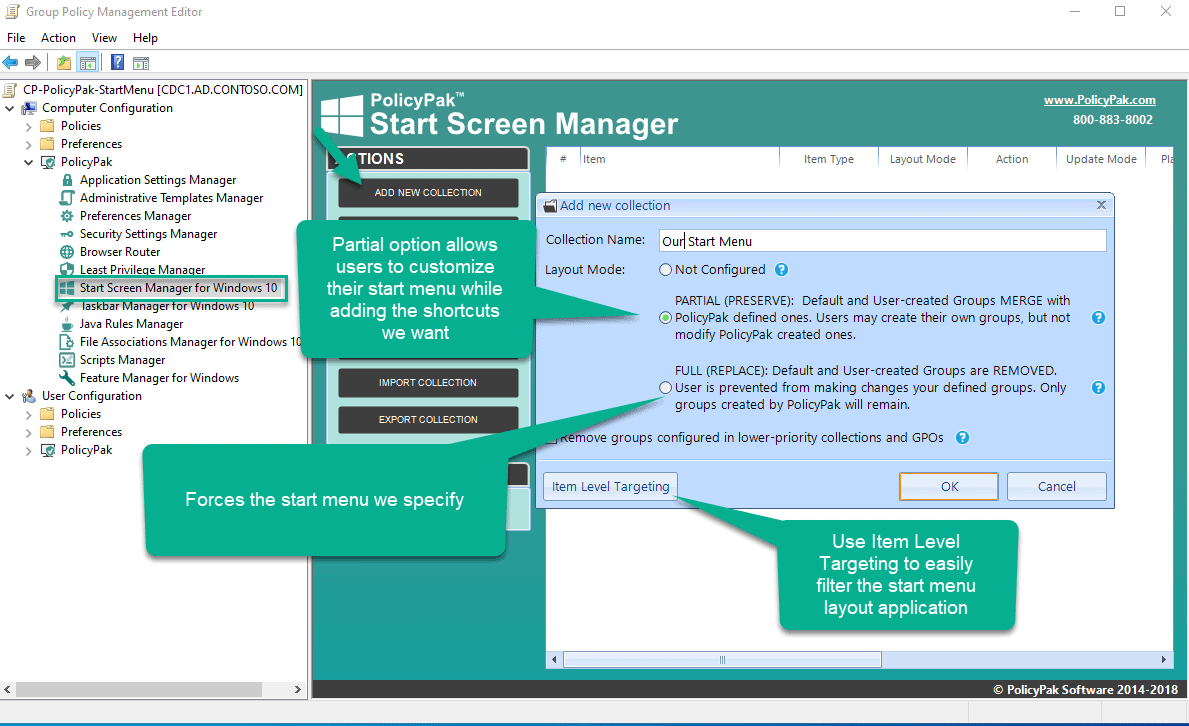Screen dimensions: 1189x726
Task: Click the collection list horizontal scrollbar thumb
Action: pos(722,660)
